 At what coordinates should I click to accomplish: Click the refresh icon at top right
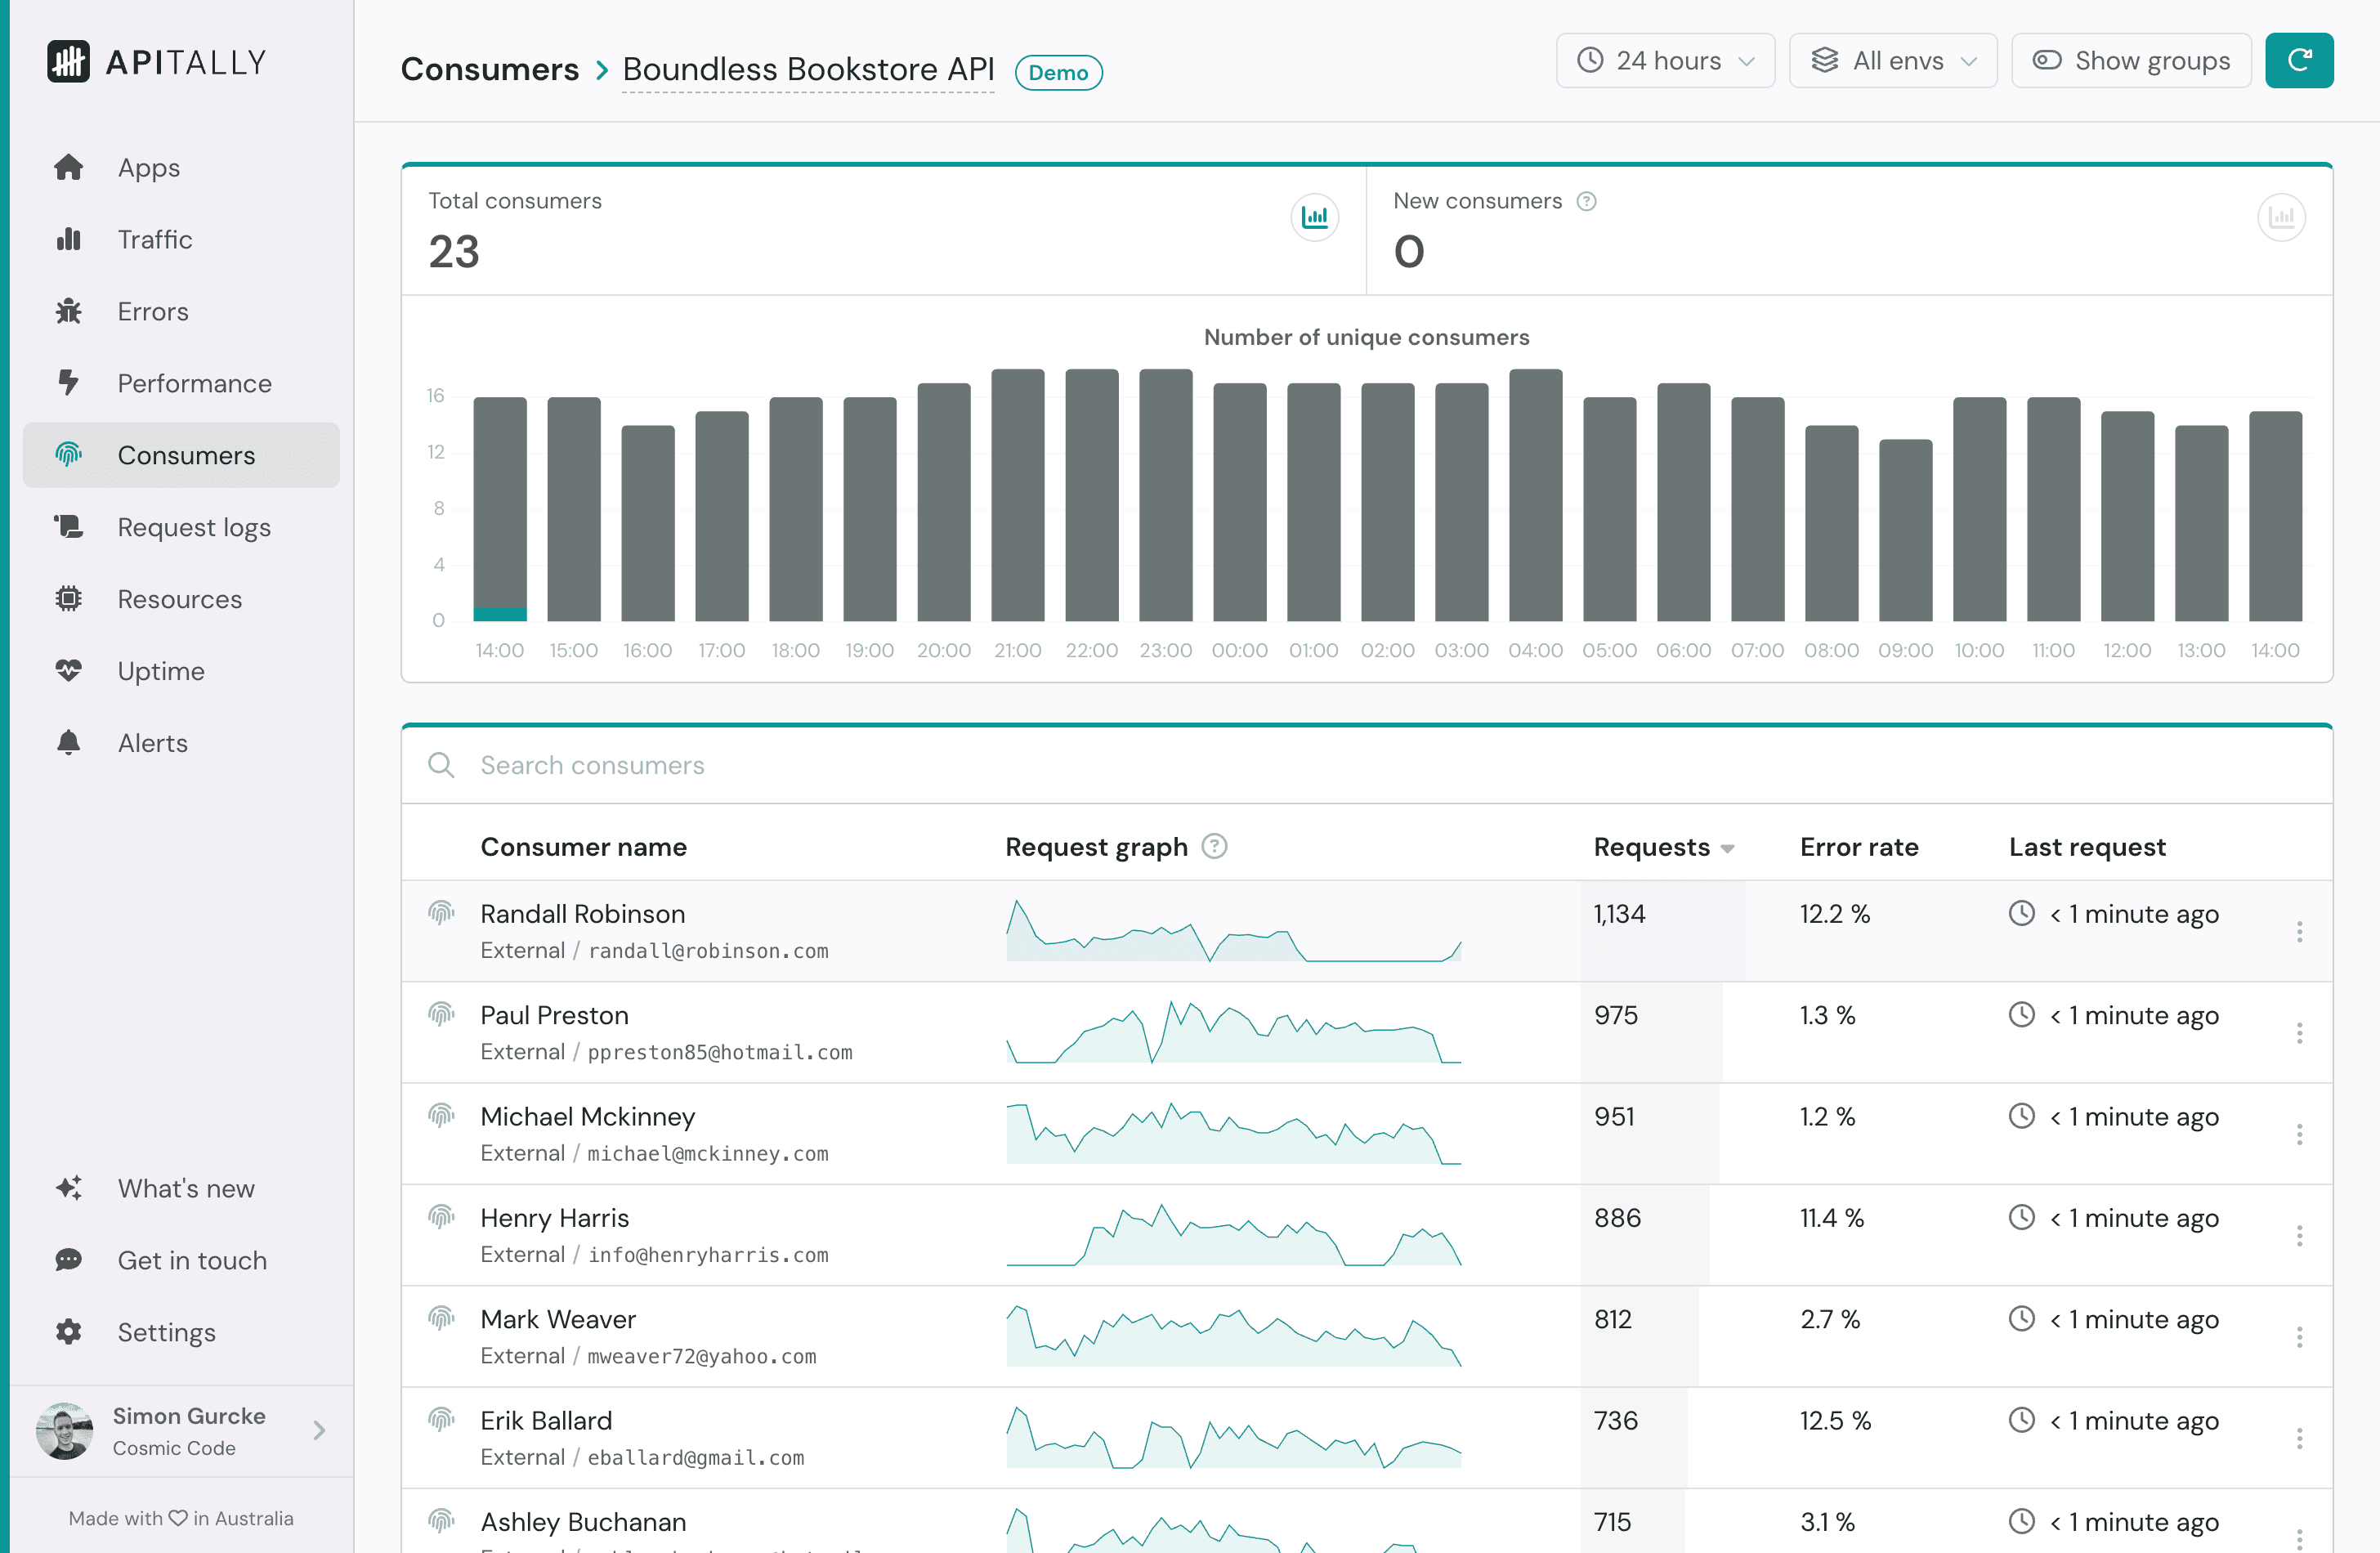tap(2299, 60)
